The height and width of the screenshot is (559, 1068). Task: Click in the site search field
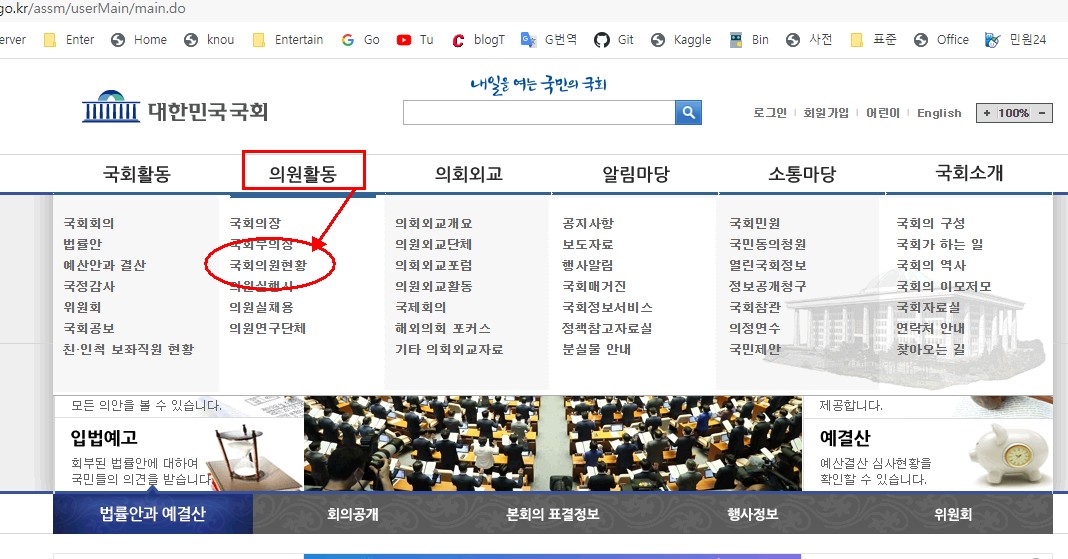pos(539,112)
